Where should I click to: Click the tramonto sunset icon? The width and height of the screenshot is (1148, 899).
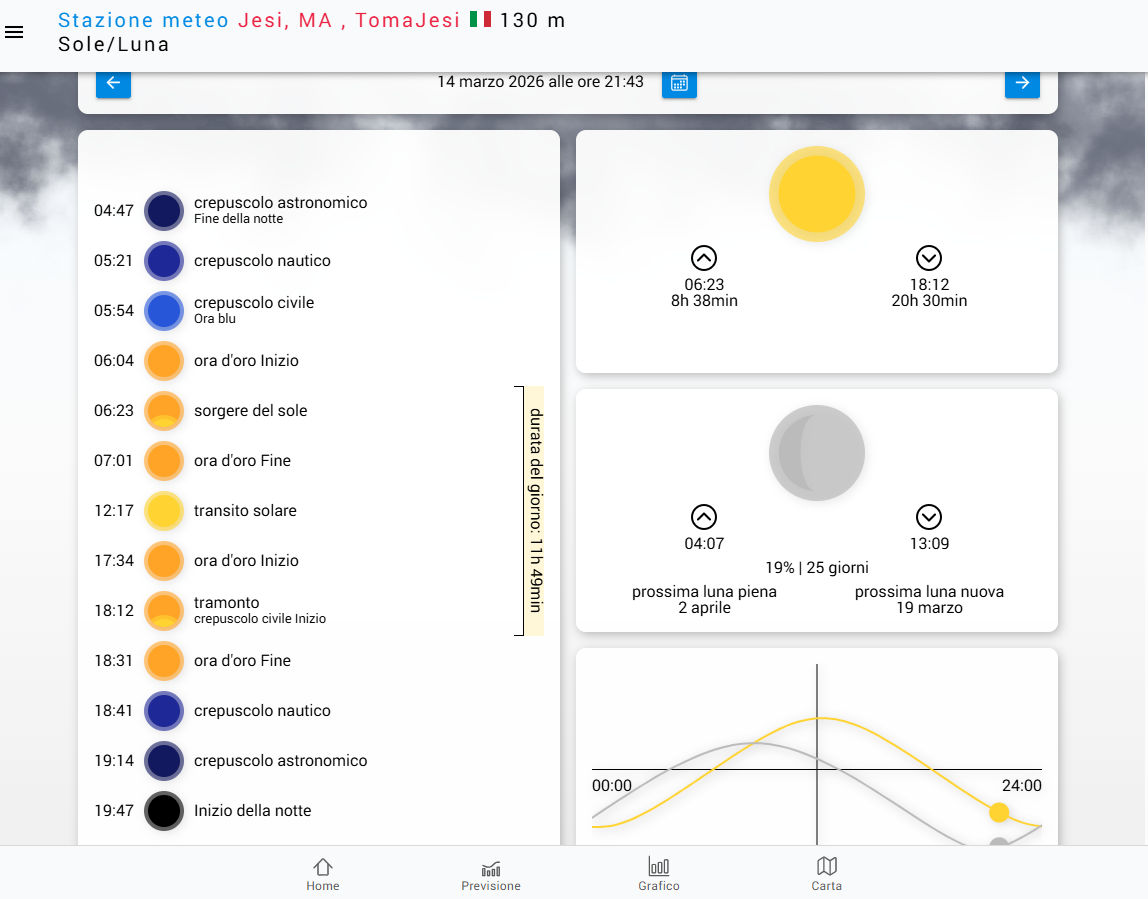(x=164, y=611)
